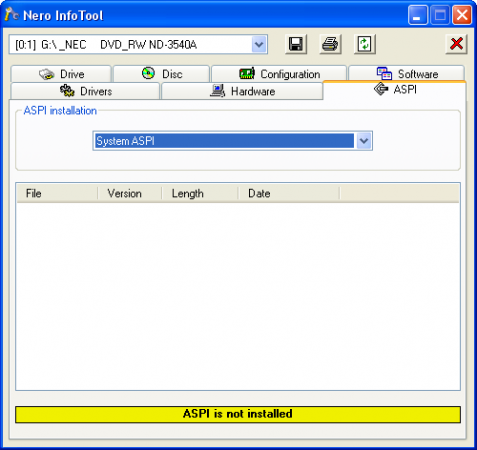Refresh drive information with the green arrows icon
477x450 pixels.
click(365, 44)
